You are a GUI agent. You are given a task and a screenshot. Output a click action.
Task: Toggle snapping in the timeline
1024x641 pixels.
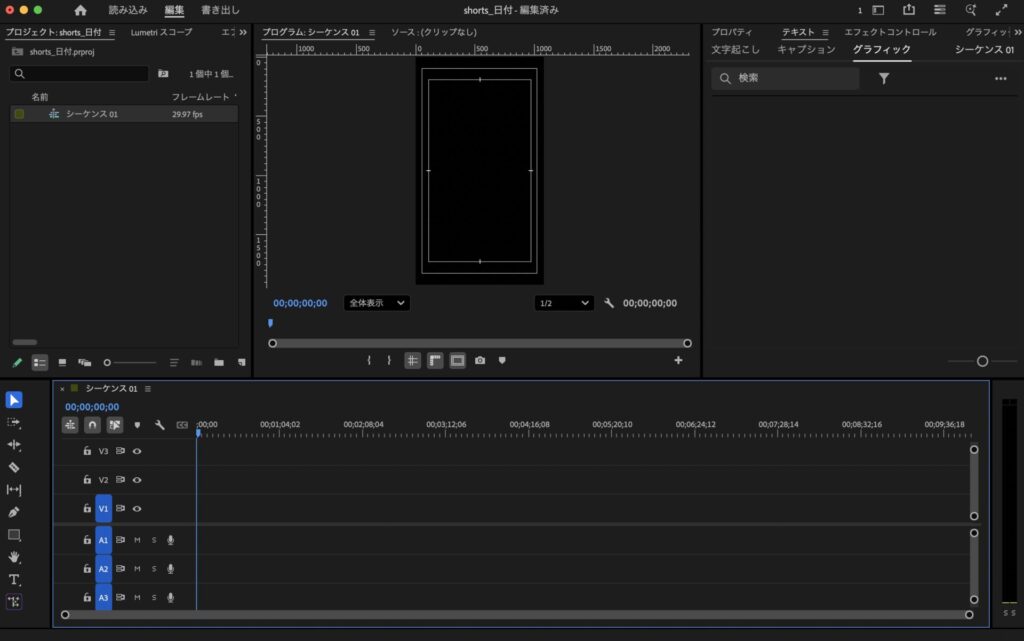pos(92,425)
